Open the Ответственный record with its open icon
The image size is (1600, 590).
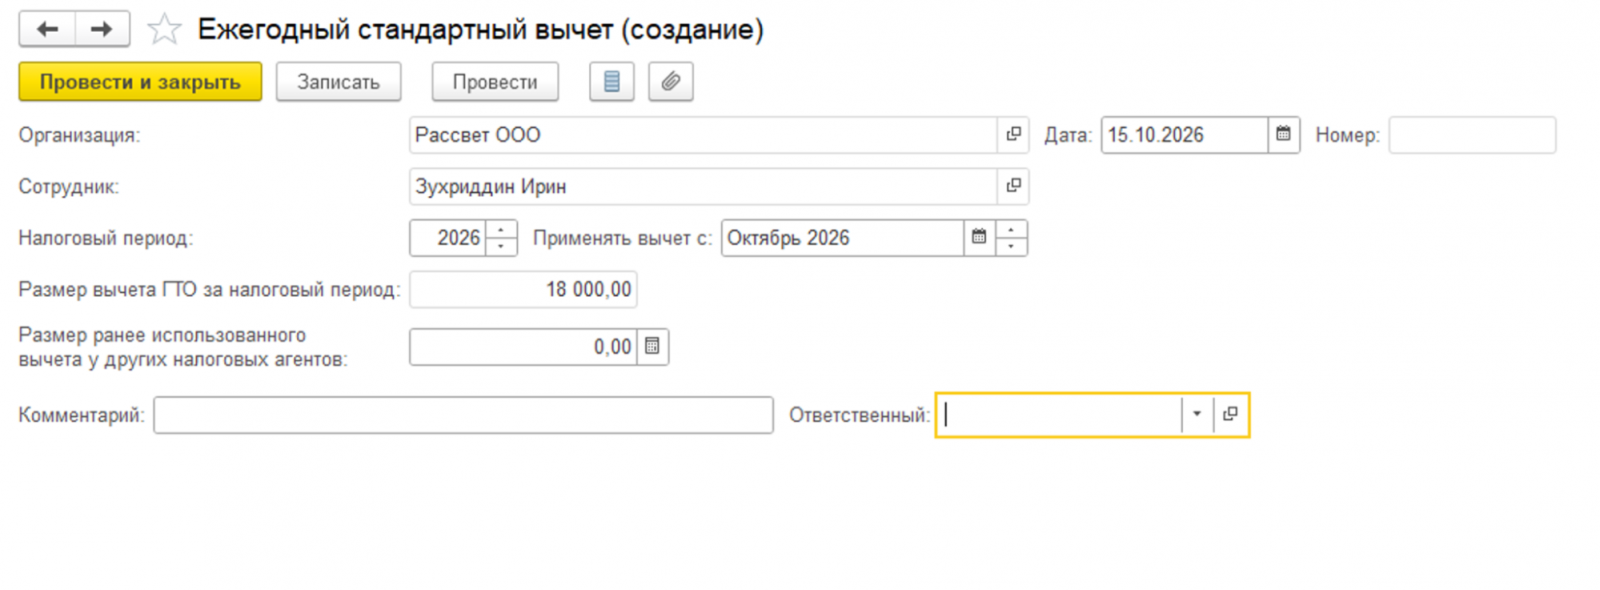[1230, 415]
